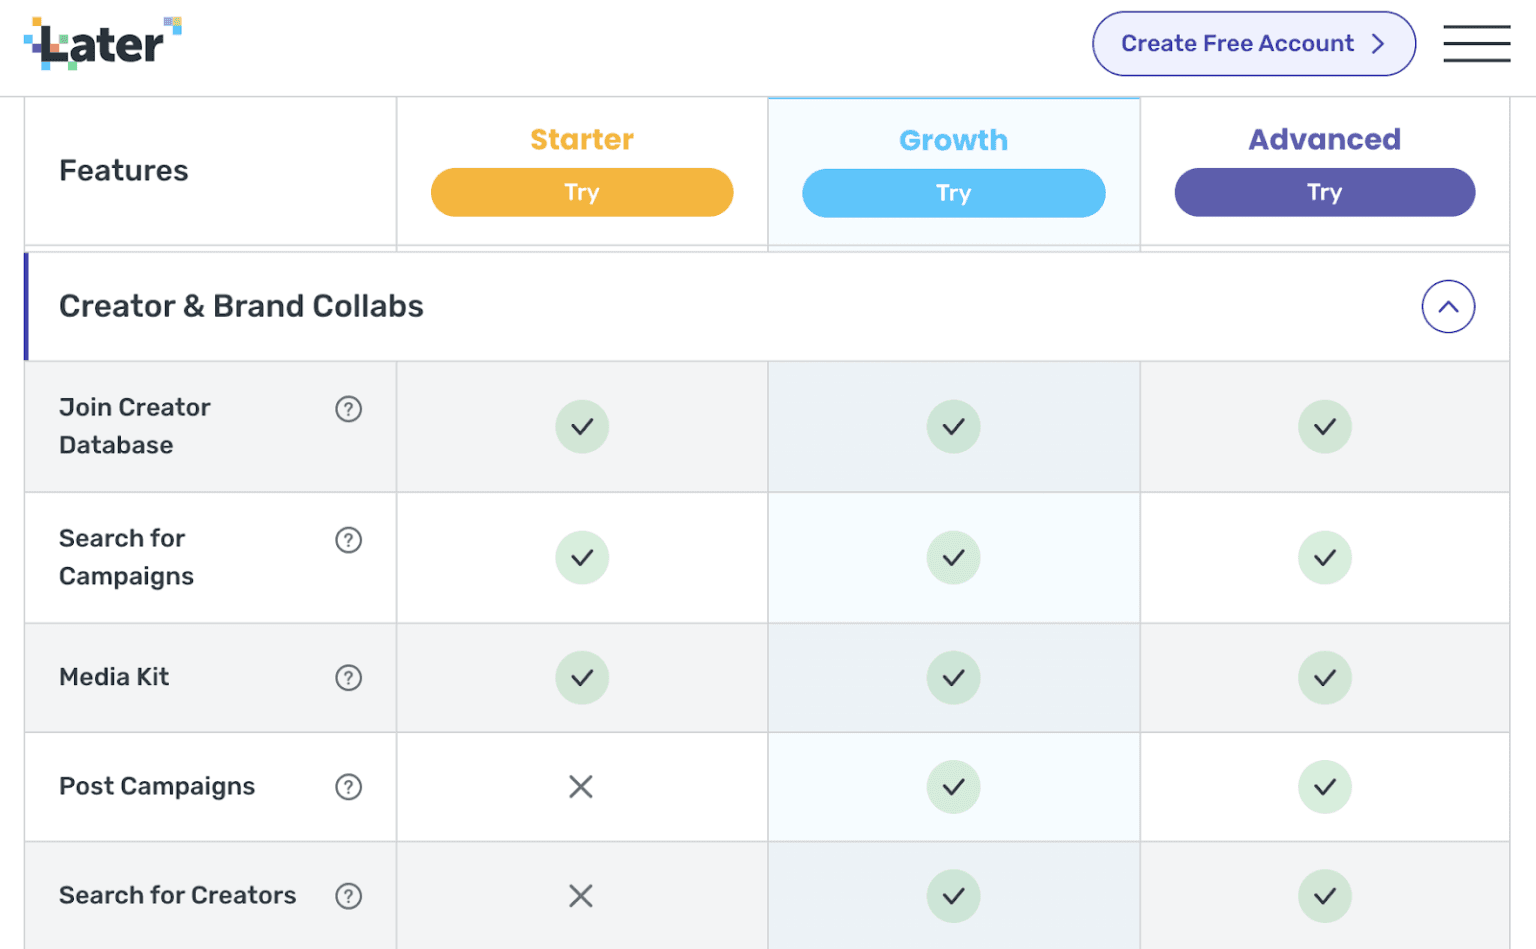Click the Creator & Brand Collabs section header
The height and width of the screenshot is (949, 1536).
pos(241,306)
